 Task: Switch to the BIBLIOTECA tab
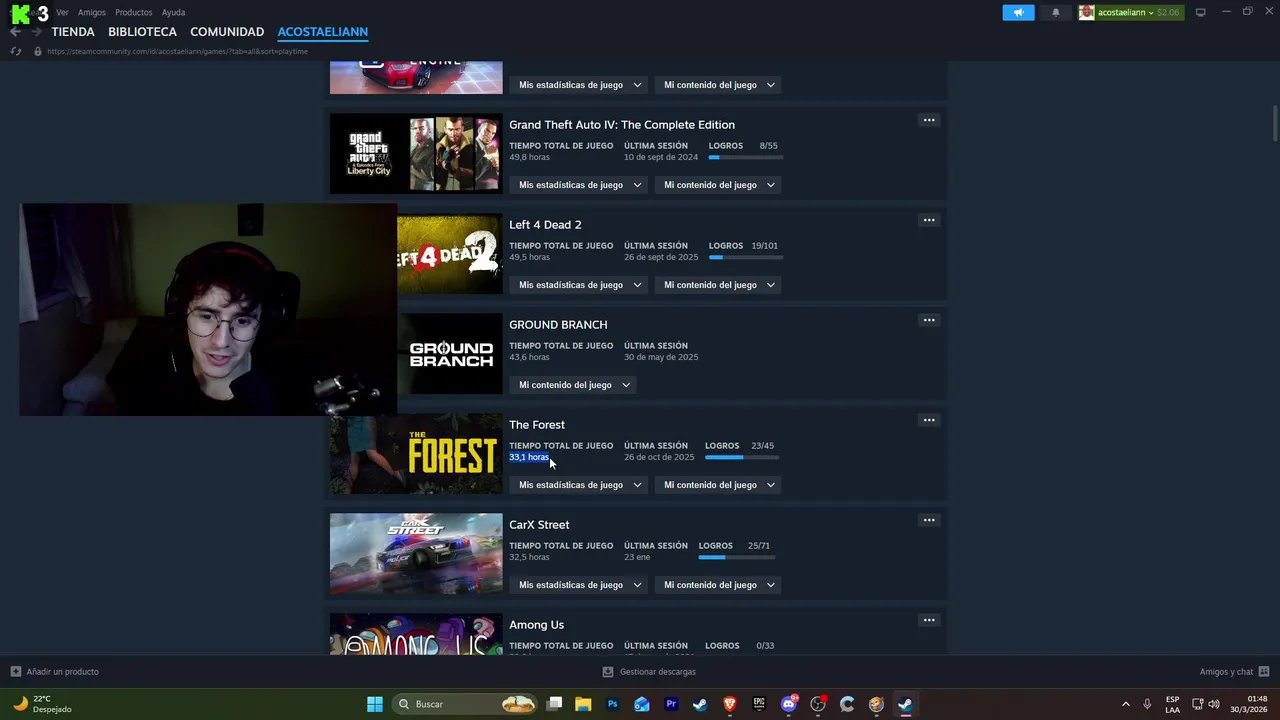(142, 32)
